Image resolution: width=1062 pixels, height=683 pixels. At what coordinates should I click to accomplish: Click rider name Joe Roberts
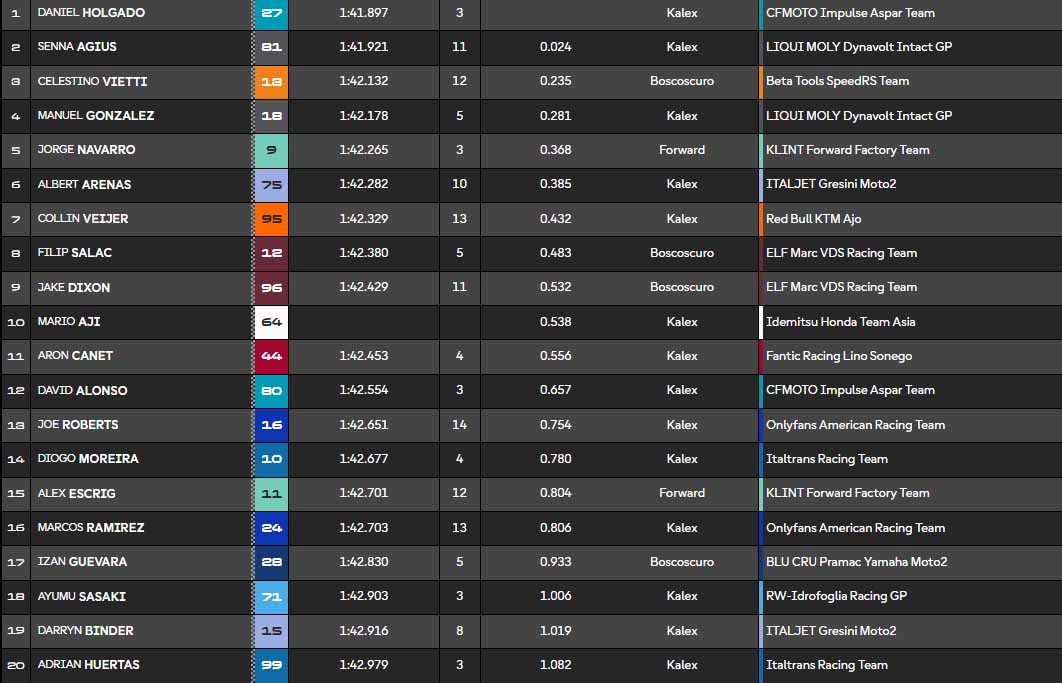pyautogui.click(x=78, y=425)
